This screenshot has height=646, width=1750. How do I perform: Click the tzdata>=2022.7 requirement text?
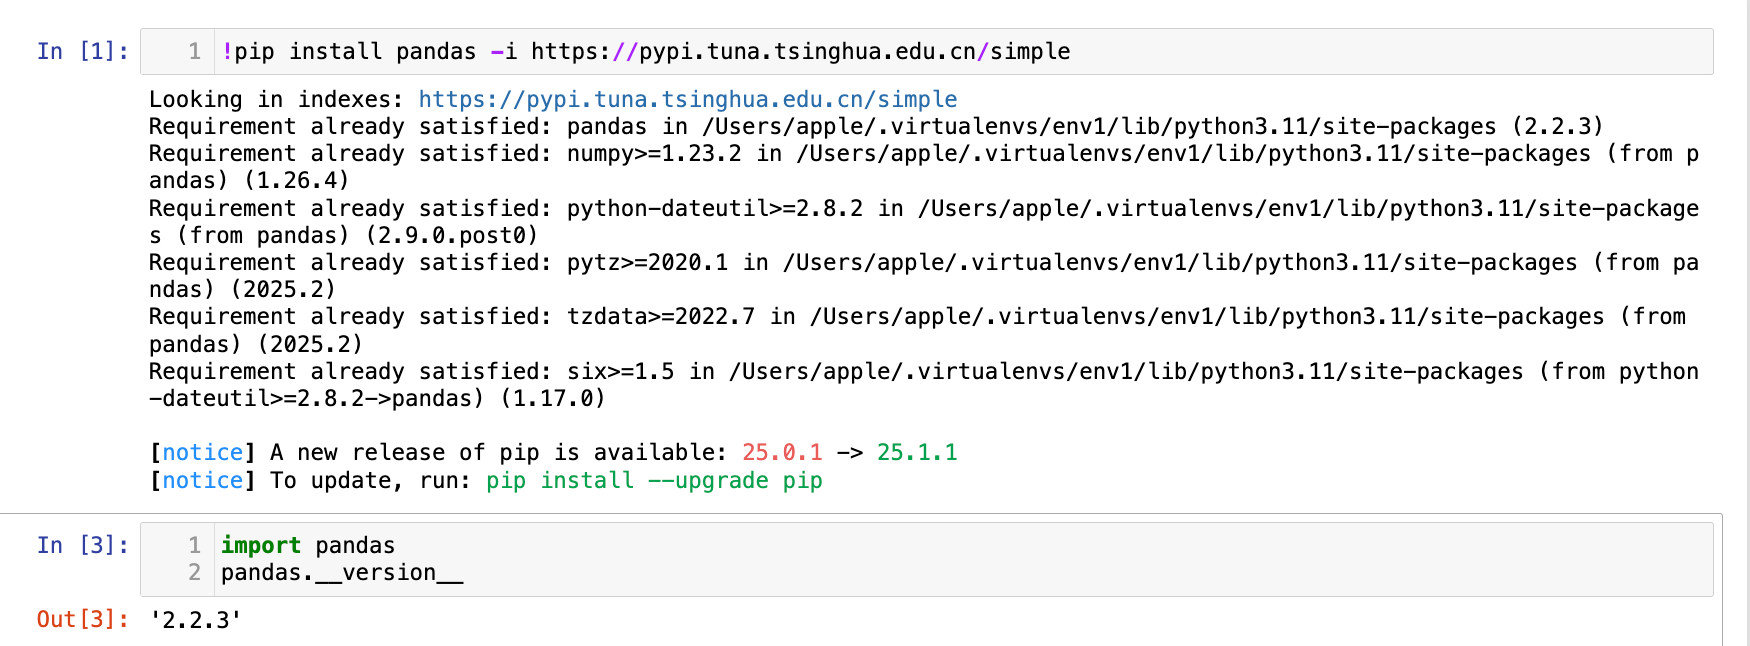coord(660,316)
